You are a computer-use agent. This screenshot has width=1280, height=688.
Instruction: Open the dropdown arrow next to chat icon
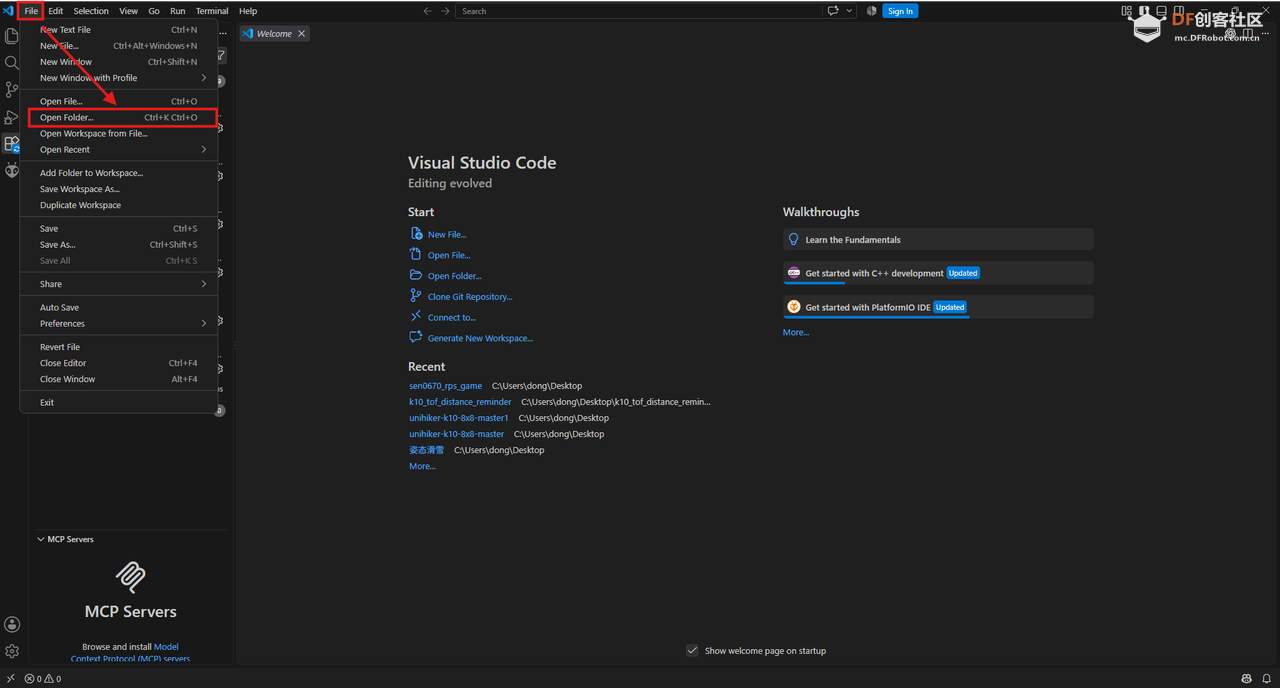[x=850, y=11]
